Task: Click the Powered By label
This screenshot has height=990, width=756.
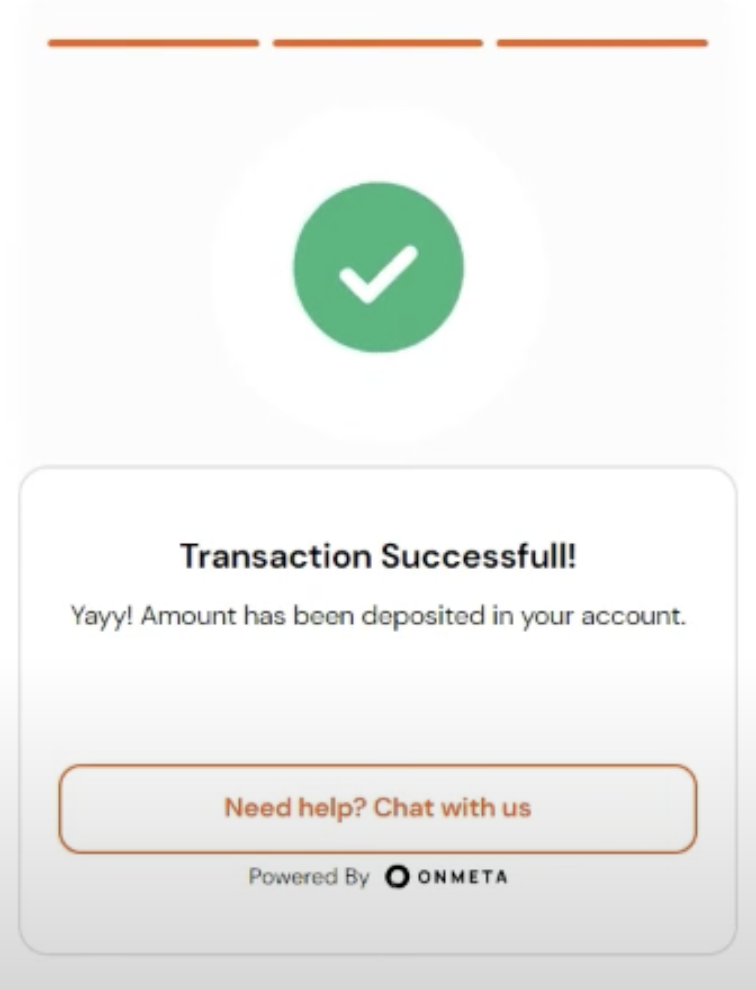Action: 308,877
